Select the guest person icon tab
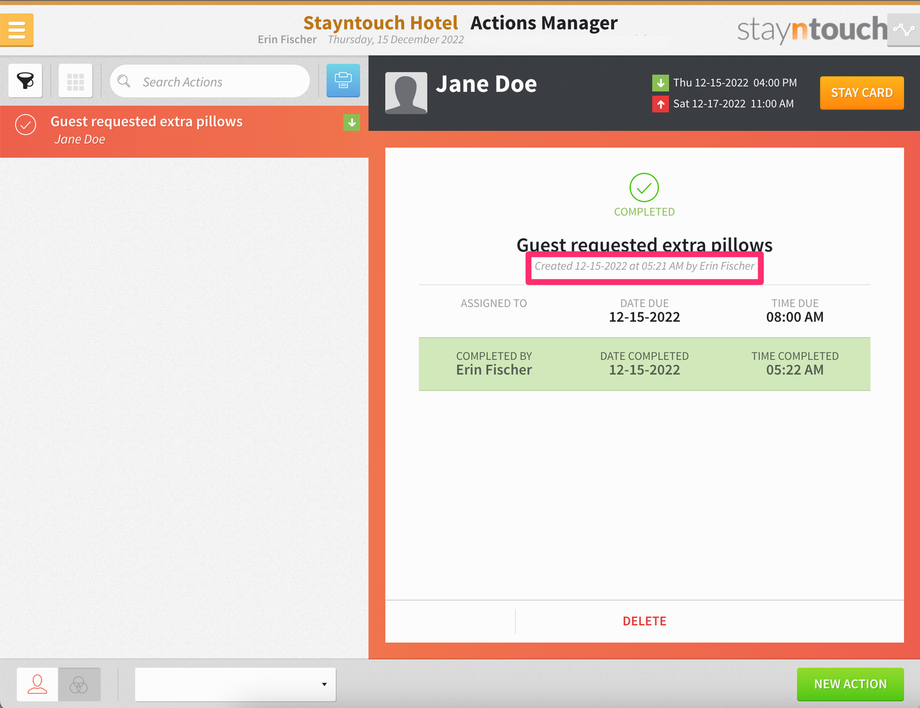This screenshot has width=920, height=708. pos(38,684)
